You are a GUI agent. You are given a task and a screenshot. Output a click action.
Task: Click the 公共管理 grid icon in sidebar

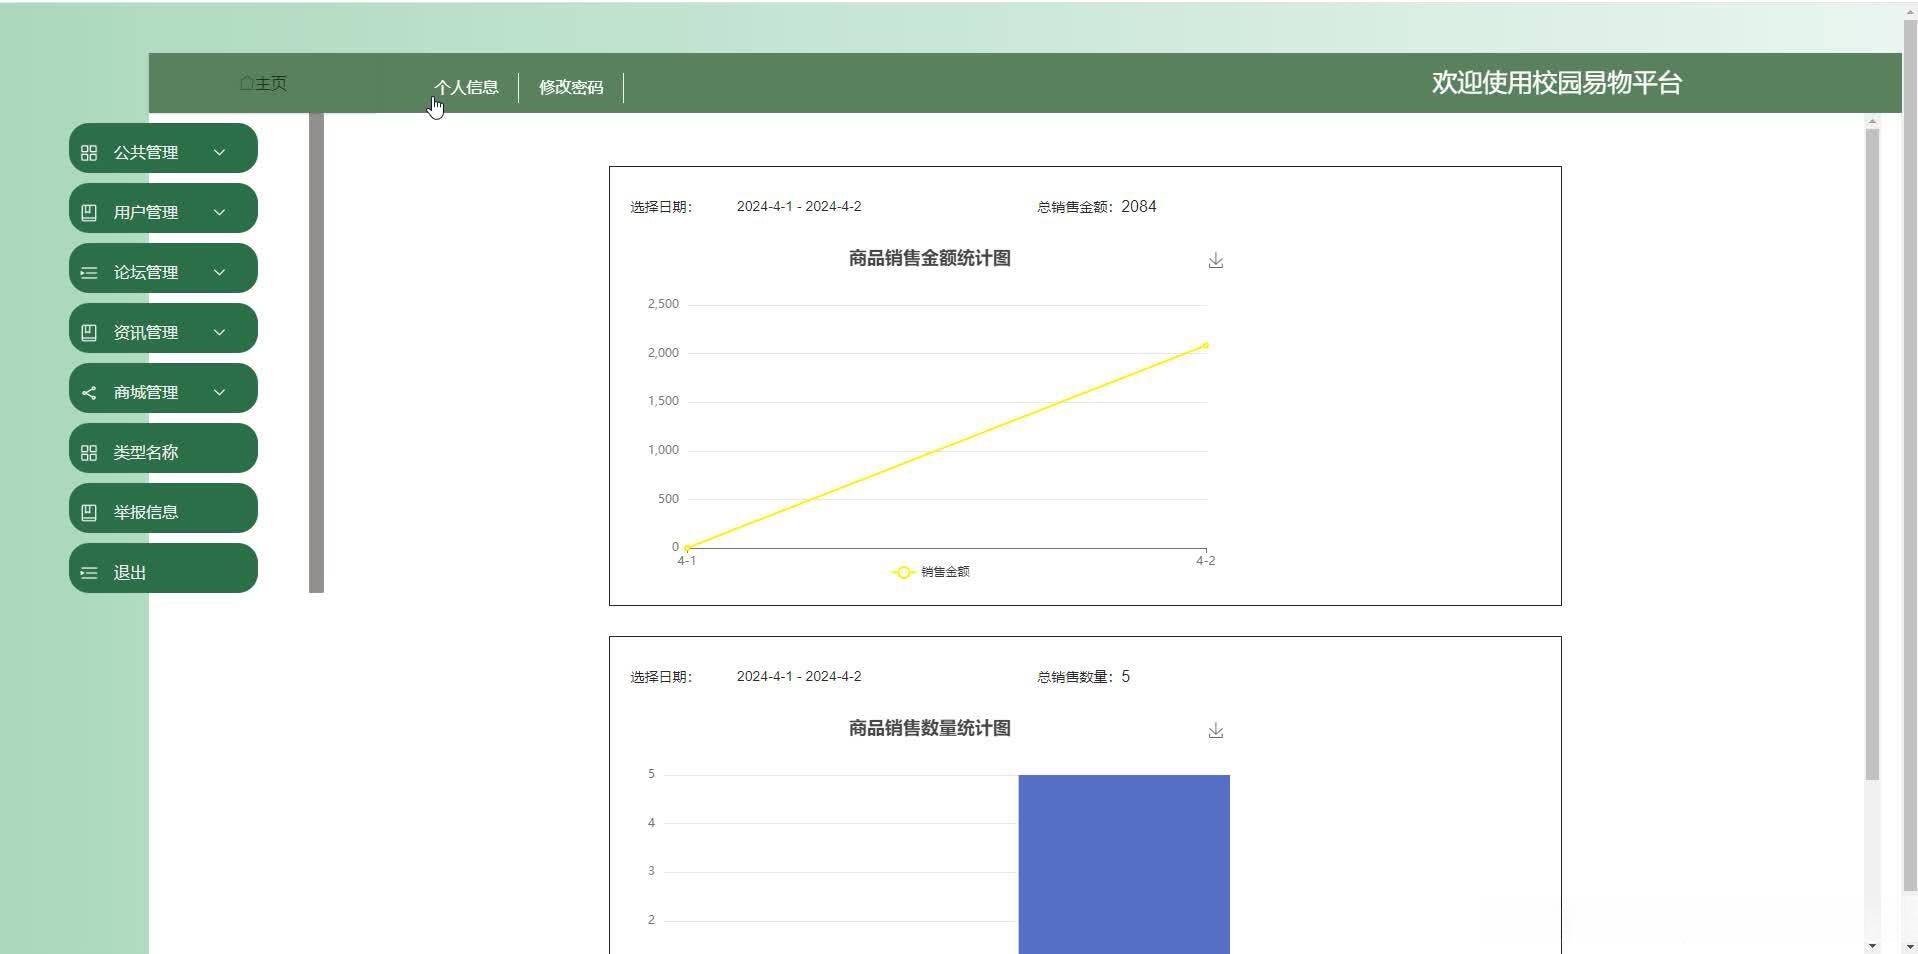tap(89, 151)
